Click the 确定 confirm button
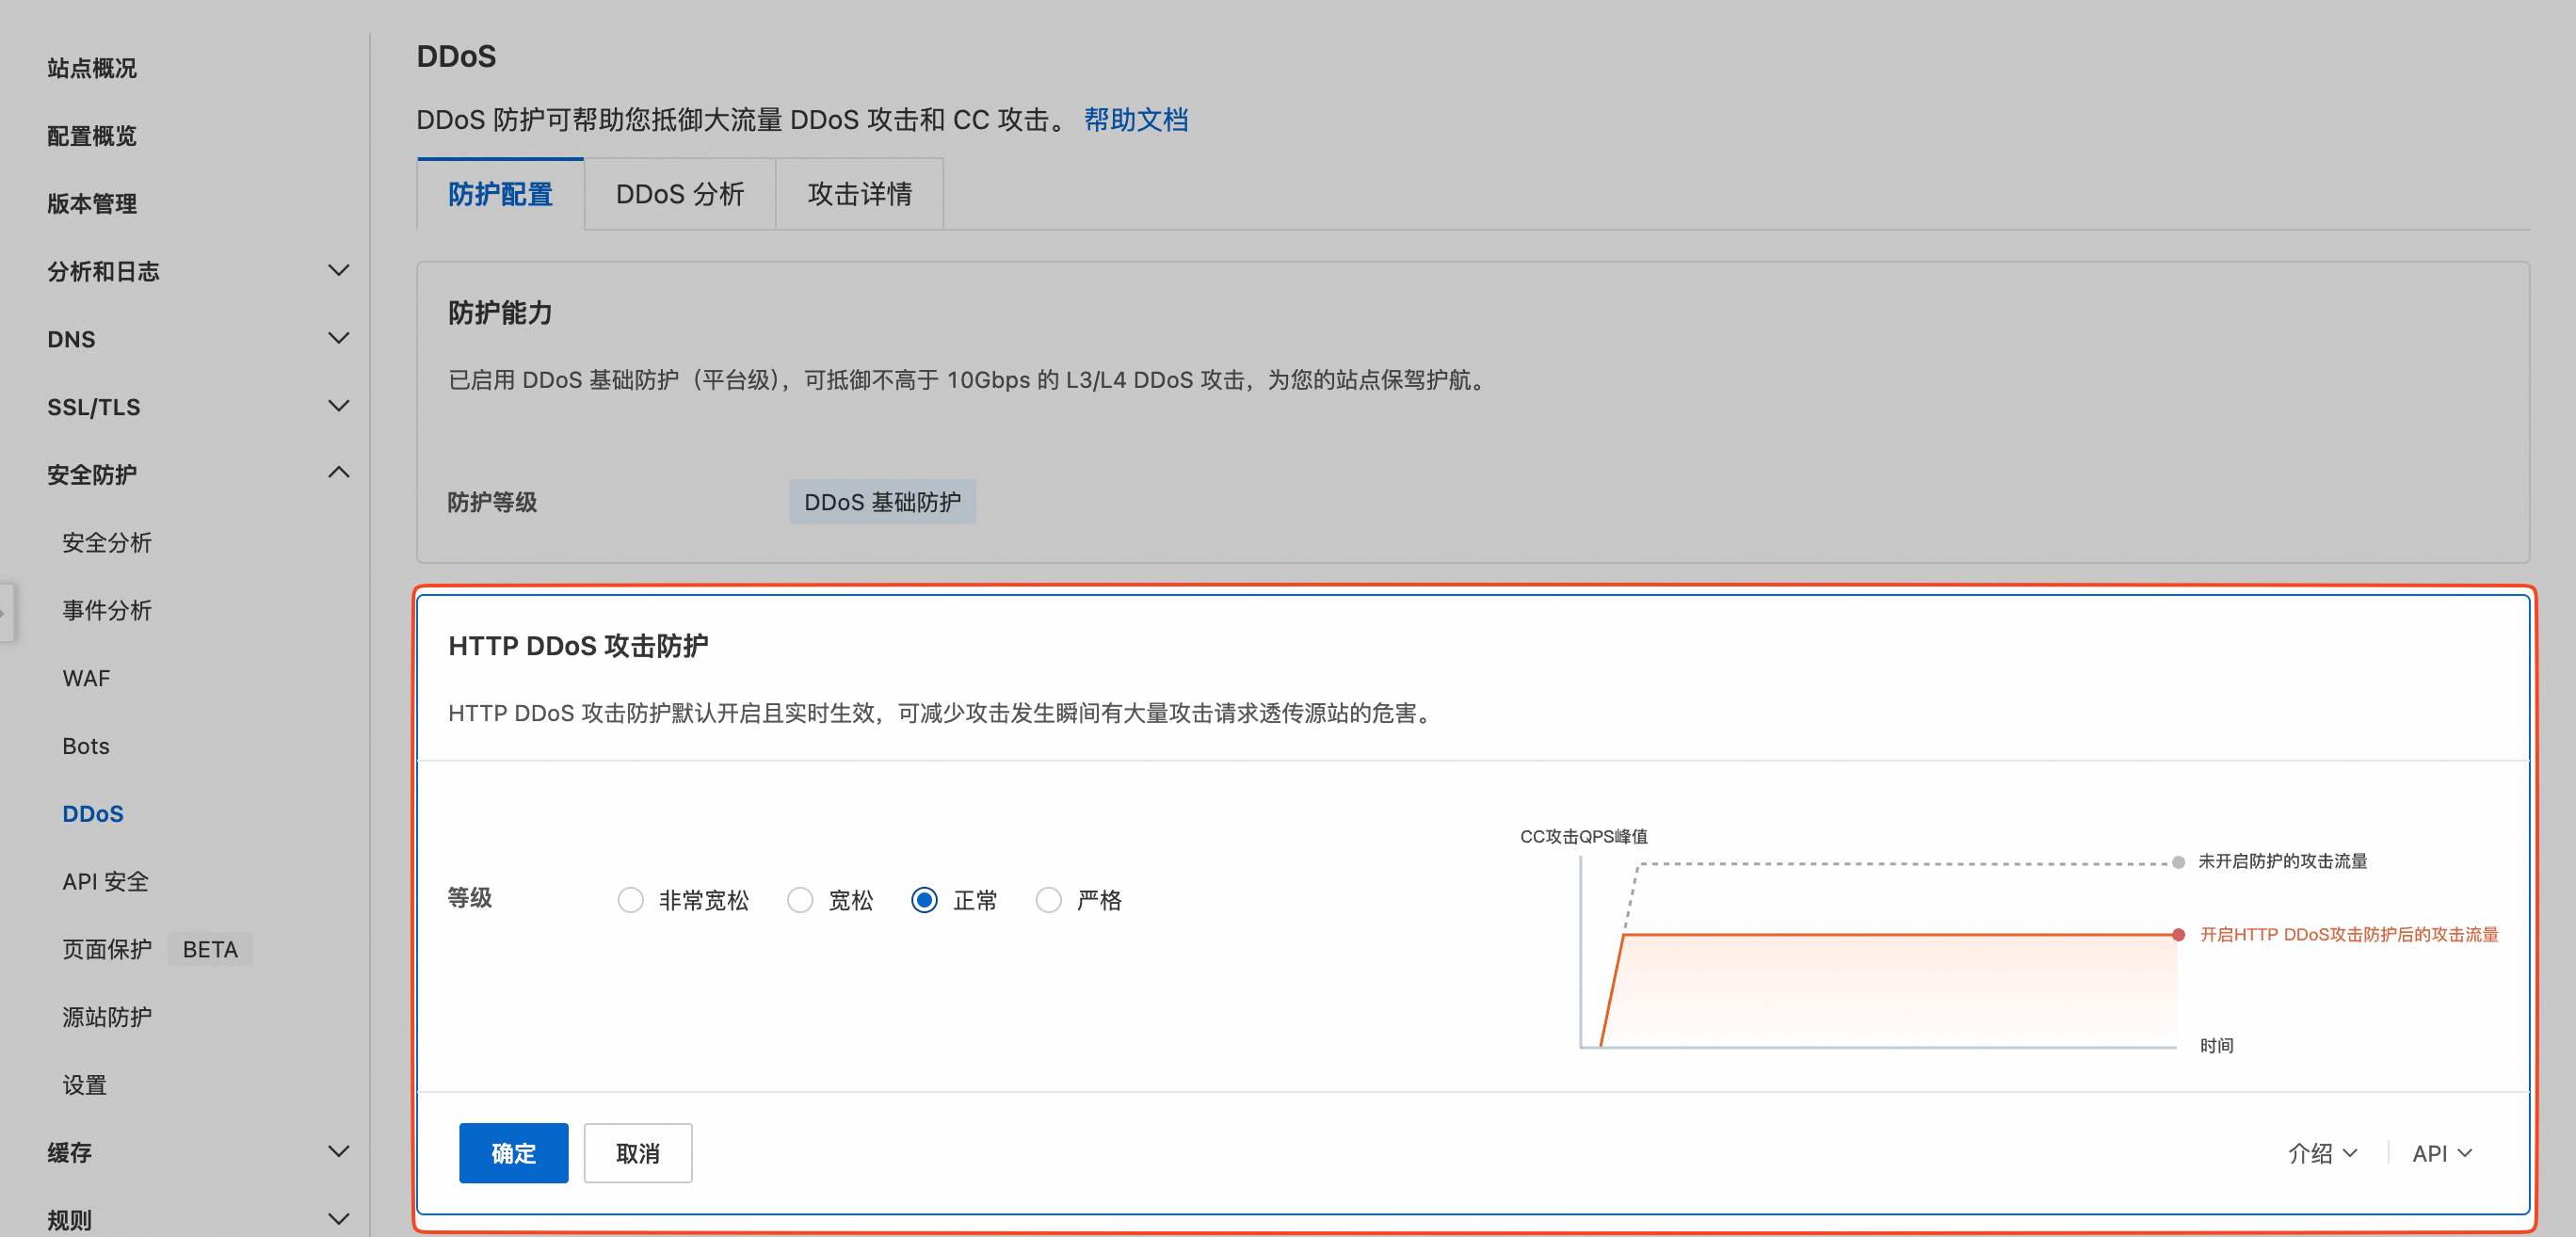Image resolution: width=2576 pixels, height=1237 pixels. 513,1153
